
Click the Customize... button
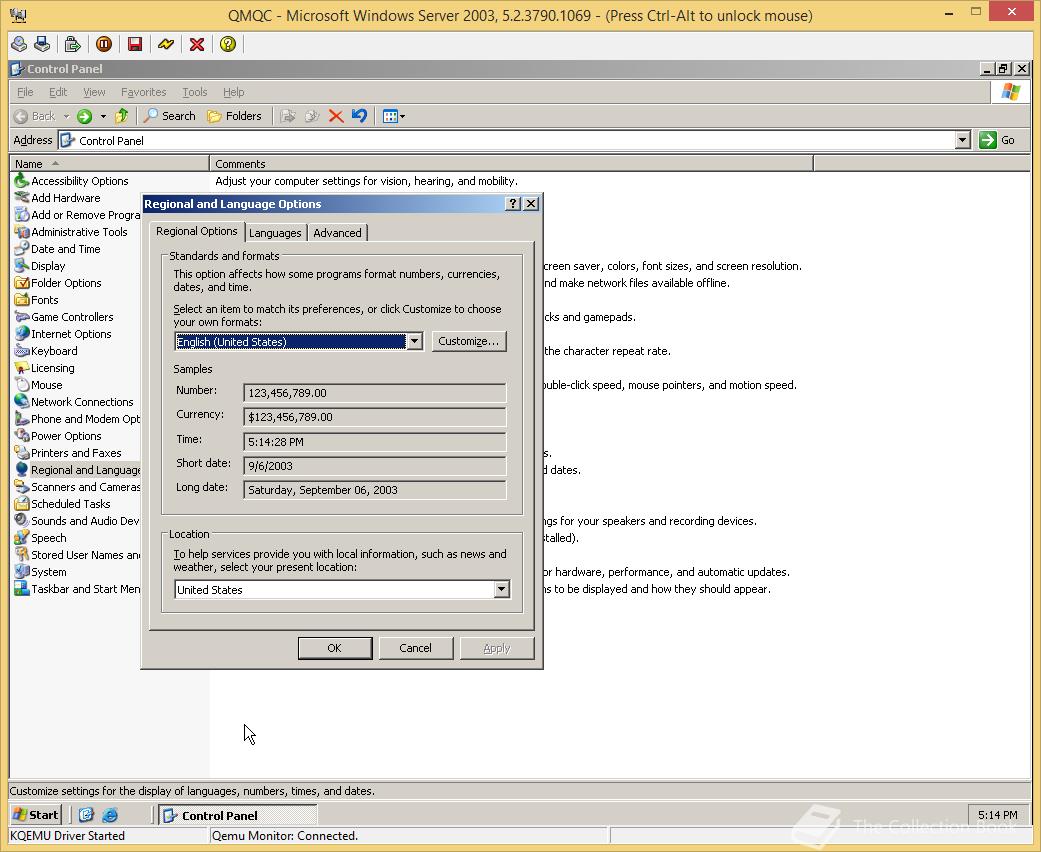tap(469, 341)
